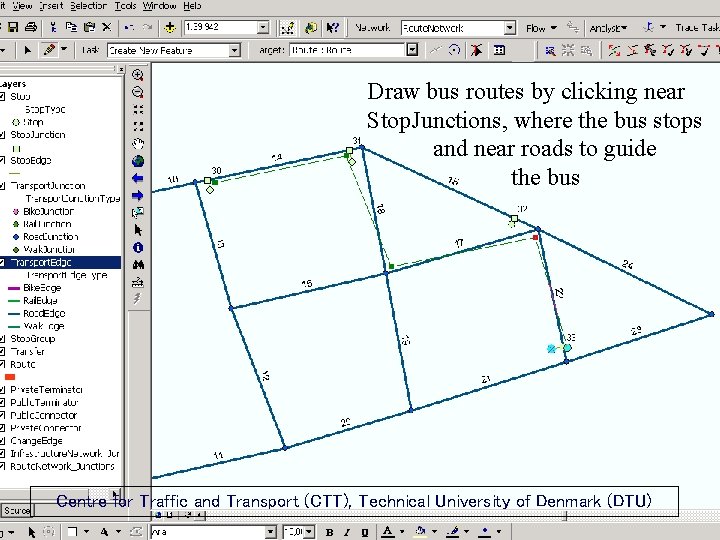Open the Help menu

pyautogui.click(x=192, y=6)
